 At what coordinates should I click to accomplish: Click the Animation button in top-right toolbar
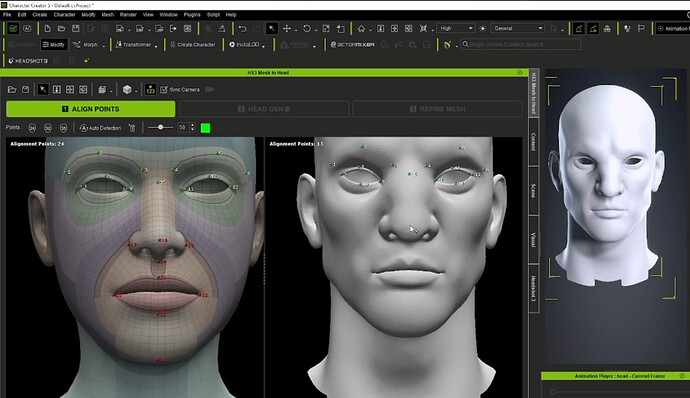[x=672, y=28]
